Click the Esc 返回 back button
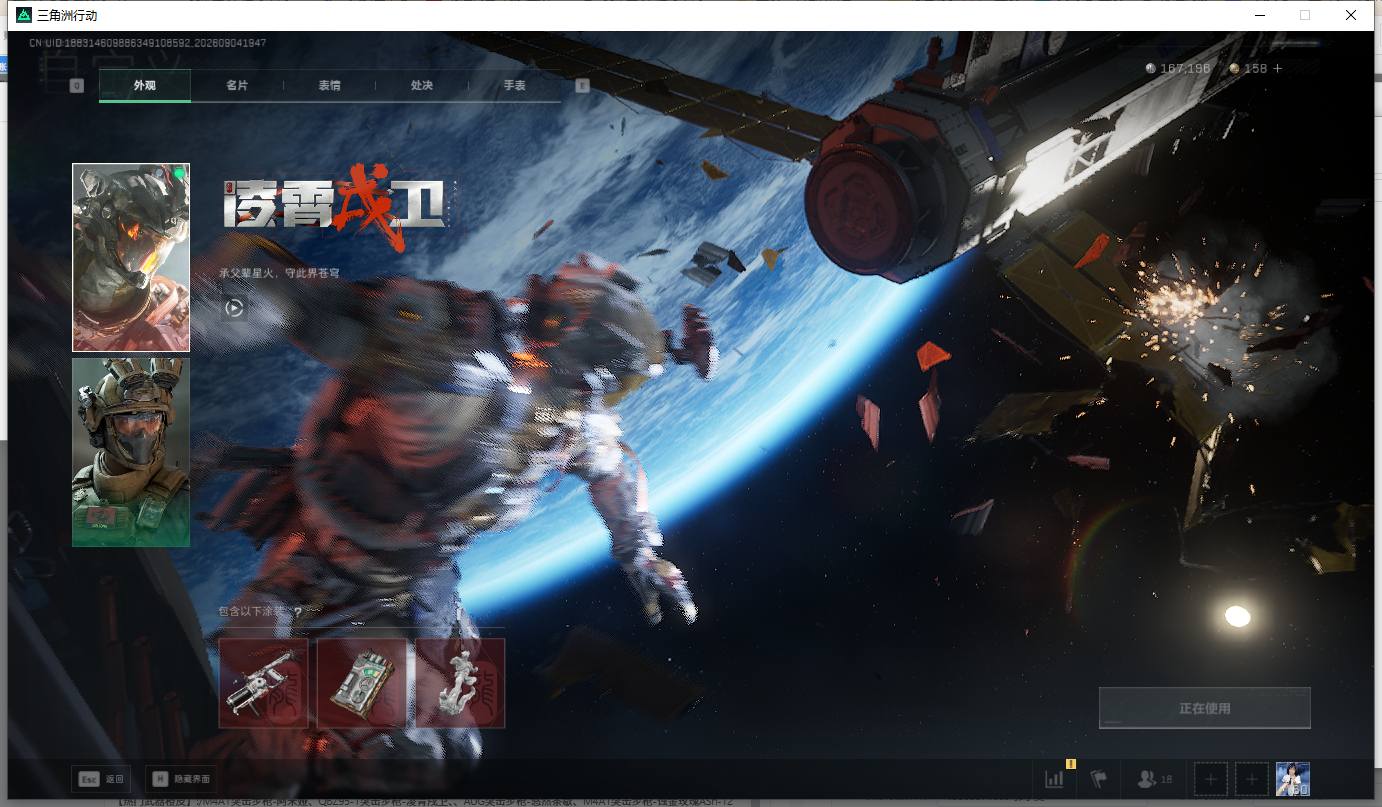Viewport: 1382px width, 807px height. pos(101,779)
